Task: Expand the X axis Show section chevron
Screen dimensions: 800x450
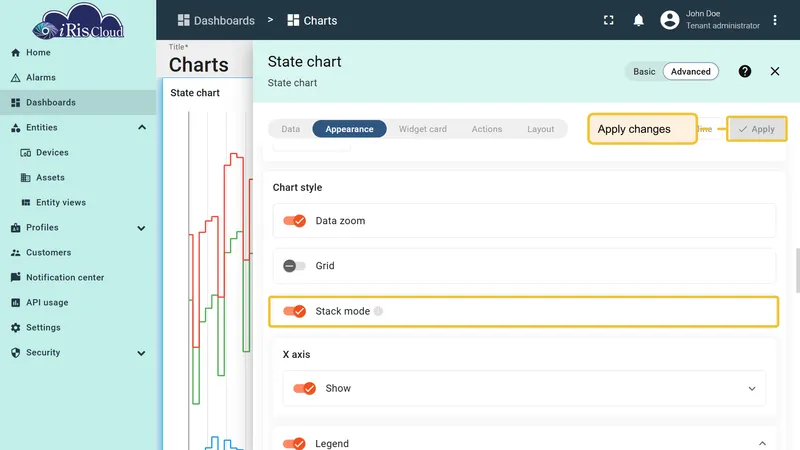Action: [x=752, y=389]
